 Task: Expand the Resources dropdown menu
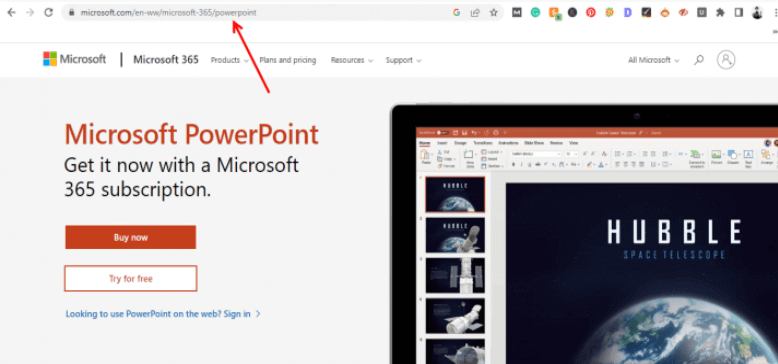[x=352, y=60]
